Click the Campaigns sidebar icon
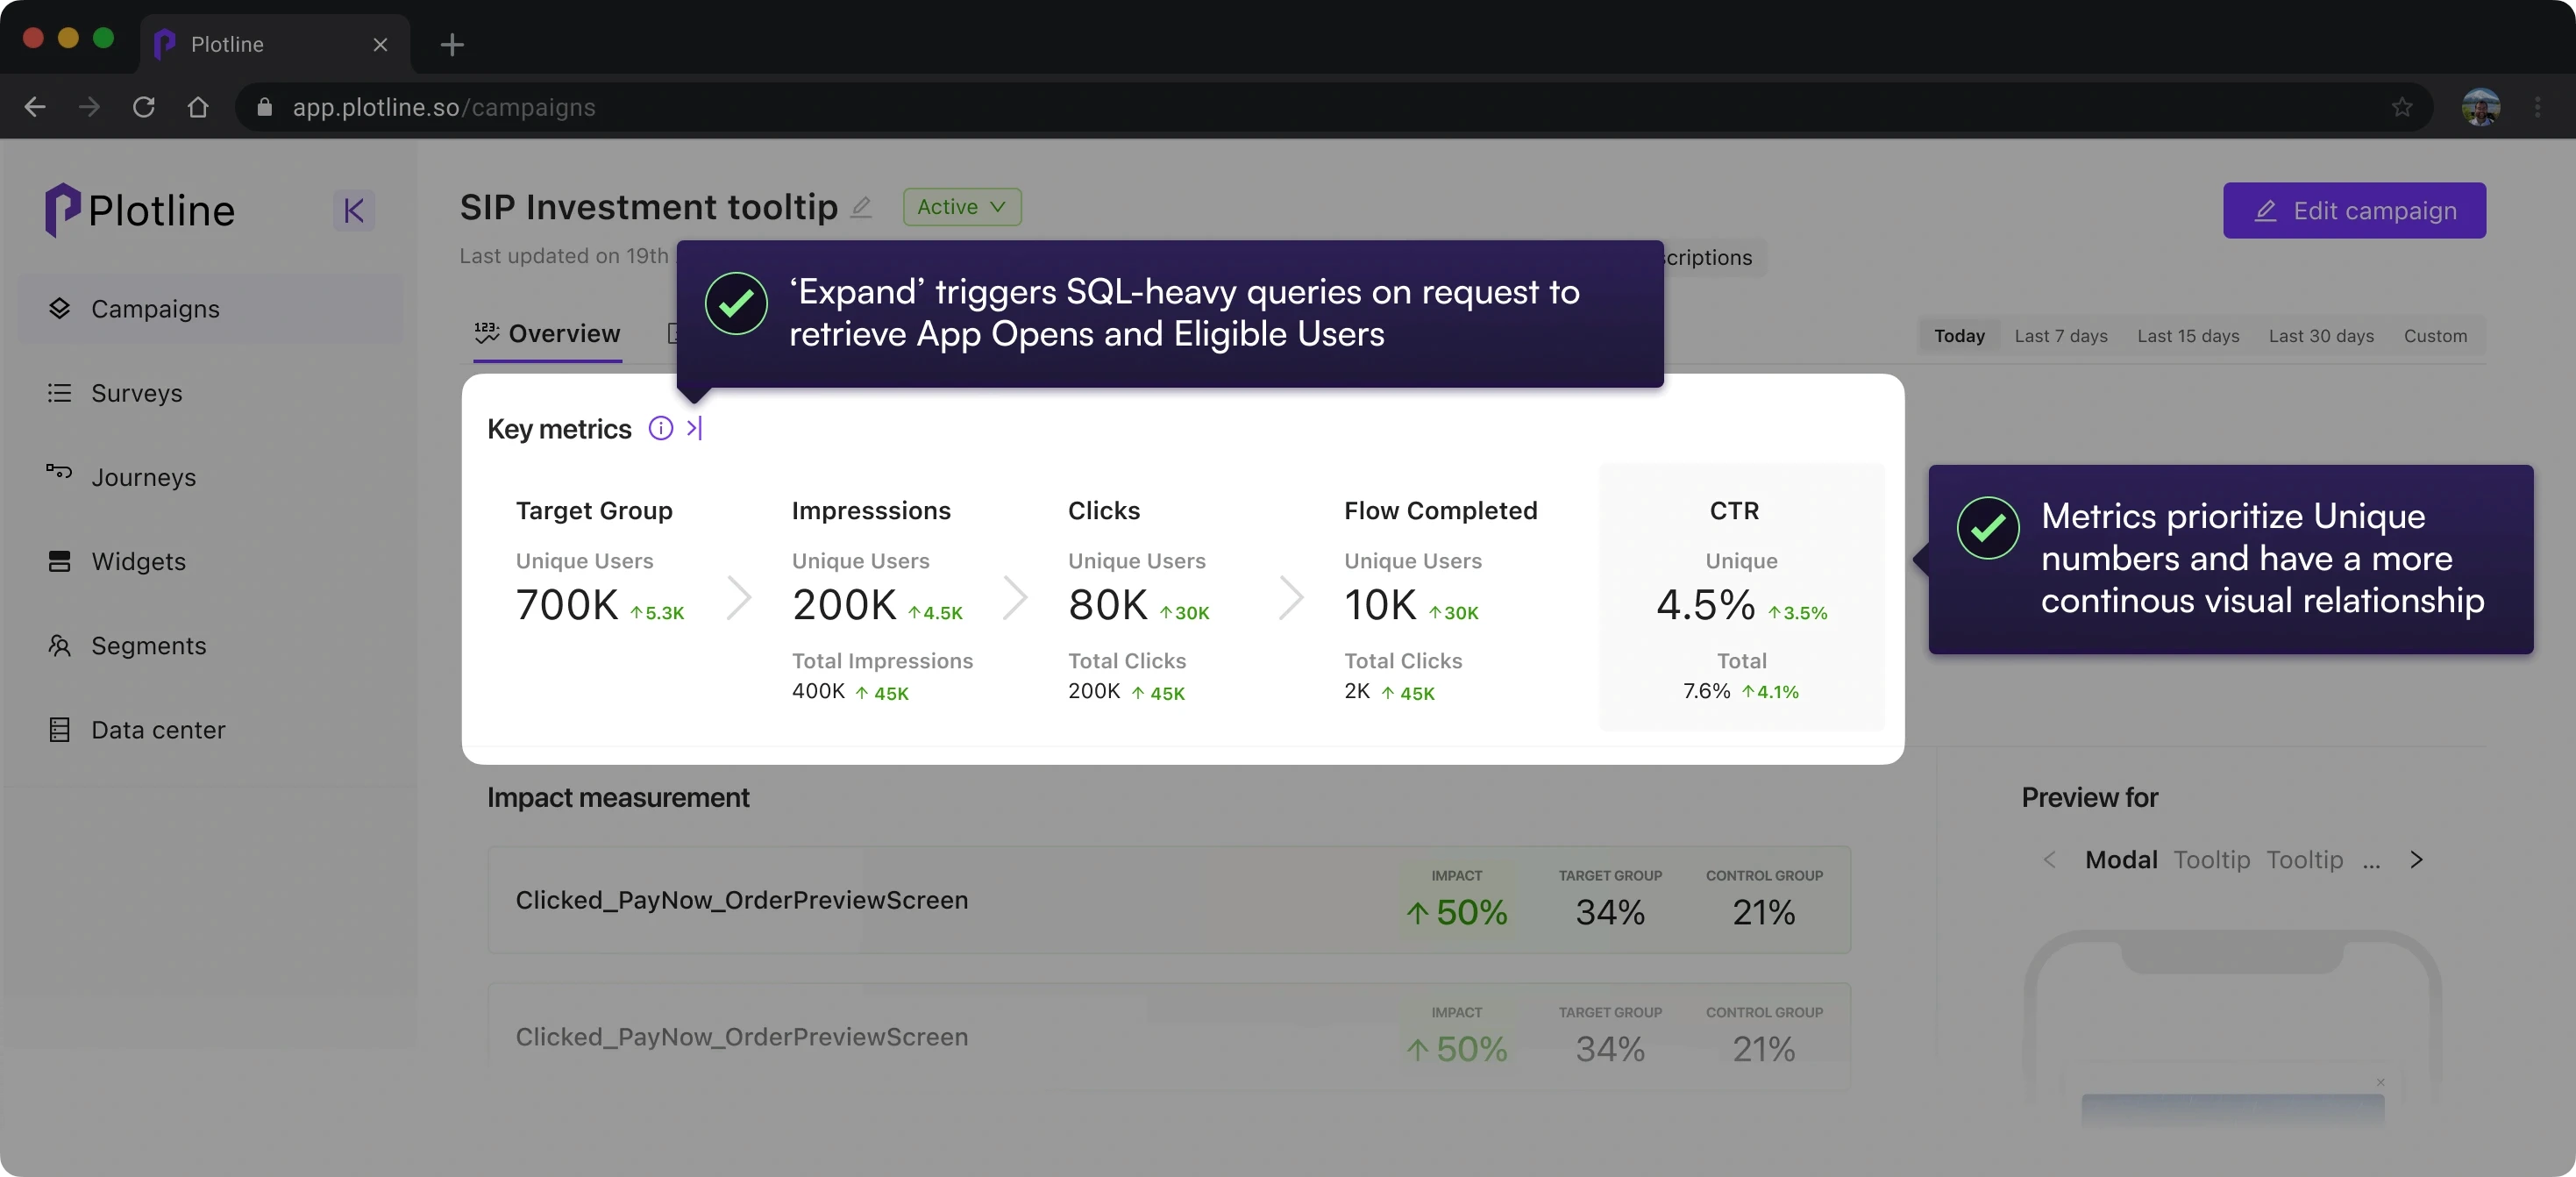This screenshot has height=1177, width=2576. coord(60,309)
